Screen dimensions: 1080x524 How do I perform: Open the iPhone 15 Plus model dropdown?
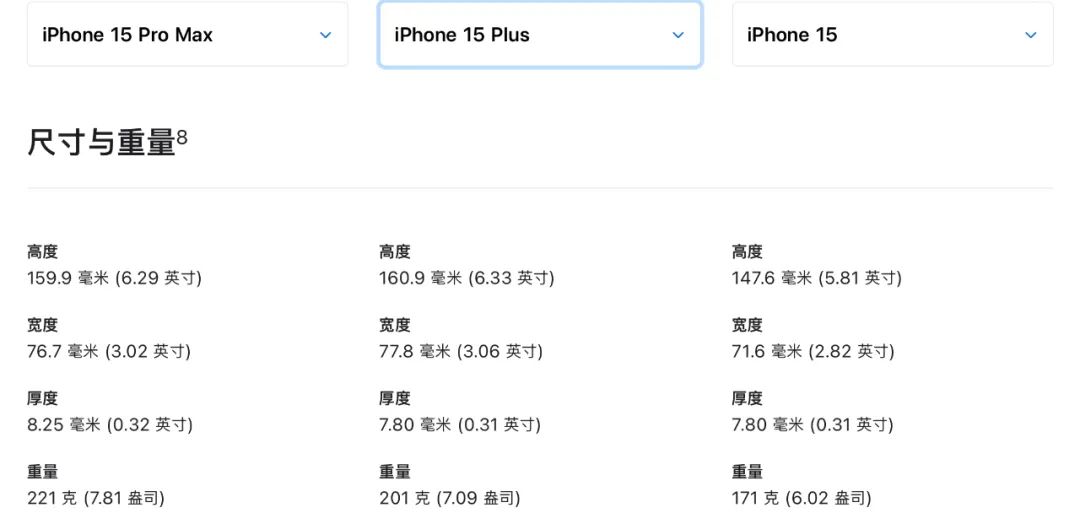[x=539, y=35]
